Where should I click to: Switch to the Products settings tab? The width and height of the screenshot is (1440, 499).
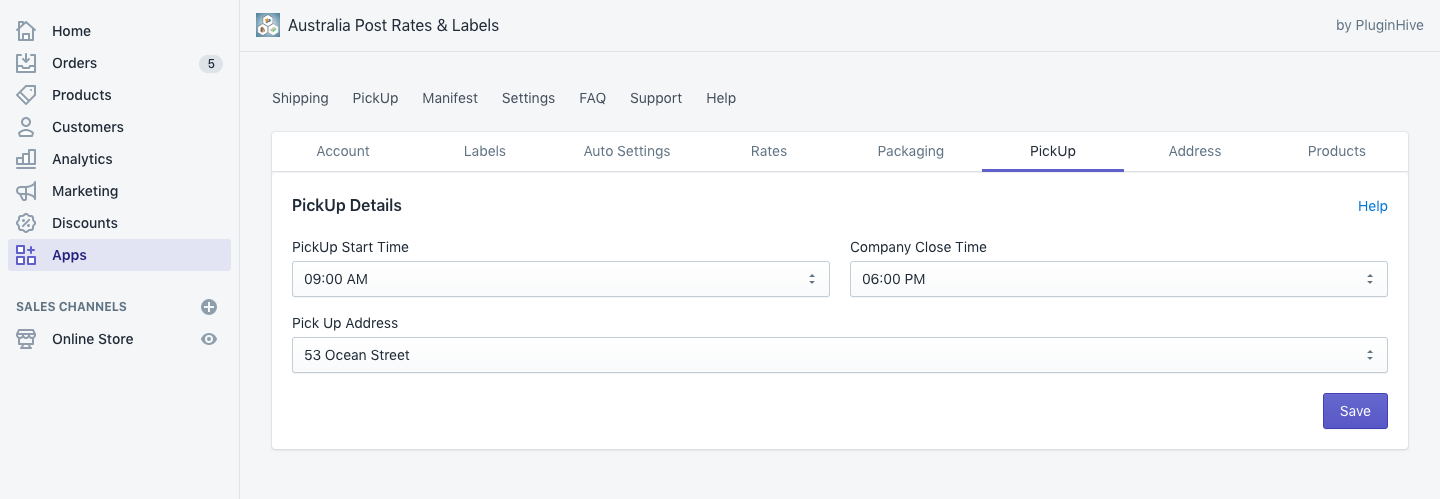tap(1337, 151)
